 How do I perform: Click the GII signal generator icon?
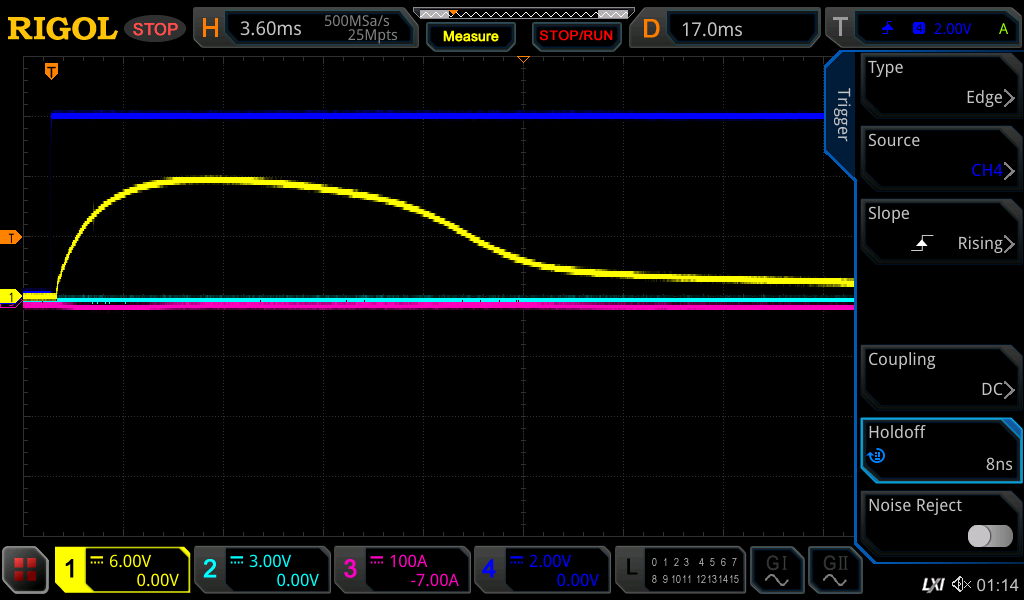pyautogui.click(x=835, y=570)
